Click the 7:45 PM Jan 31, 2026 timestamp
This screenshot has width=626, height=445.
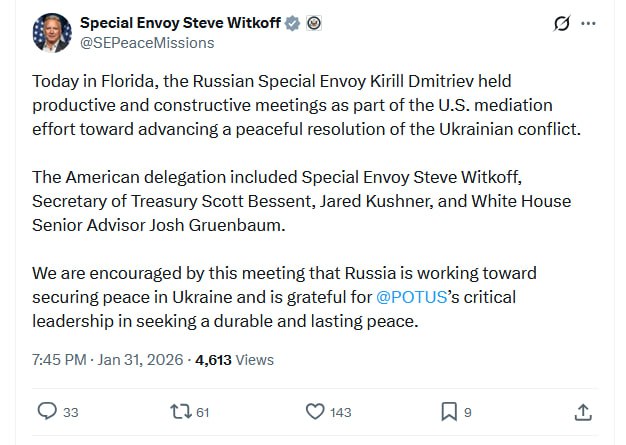click(x=109, y=360)
